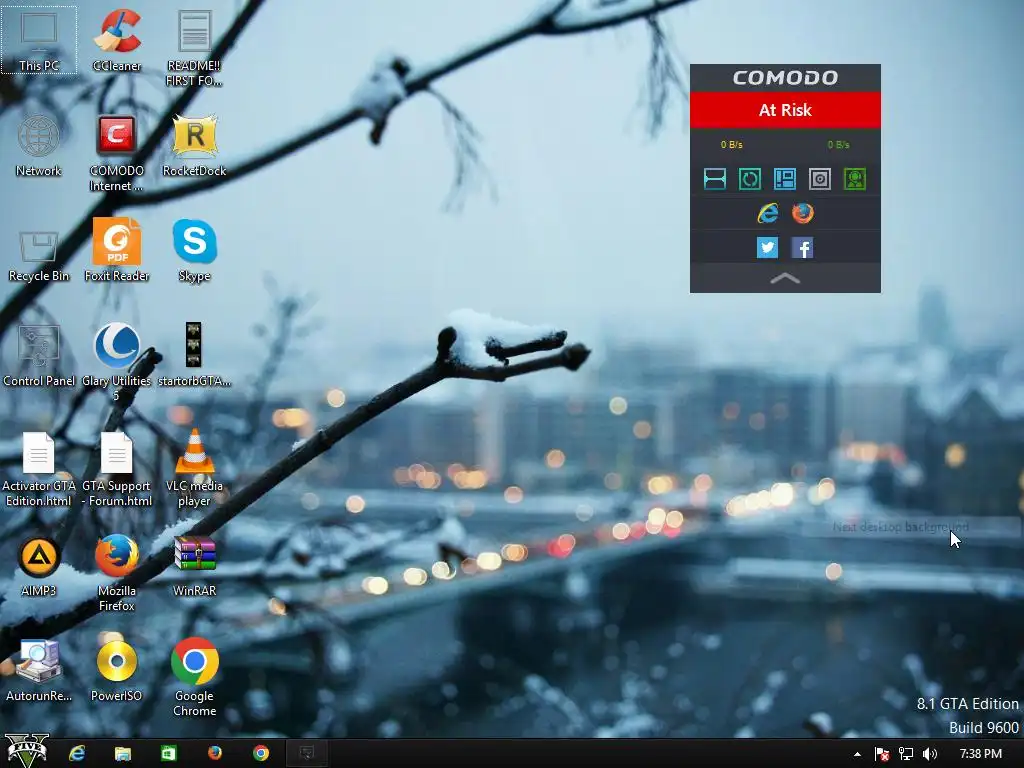The width and height of the screenshot is (1024, 768).
Task: Click the red At Risk status bar
Action: (x=785, y=110)
